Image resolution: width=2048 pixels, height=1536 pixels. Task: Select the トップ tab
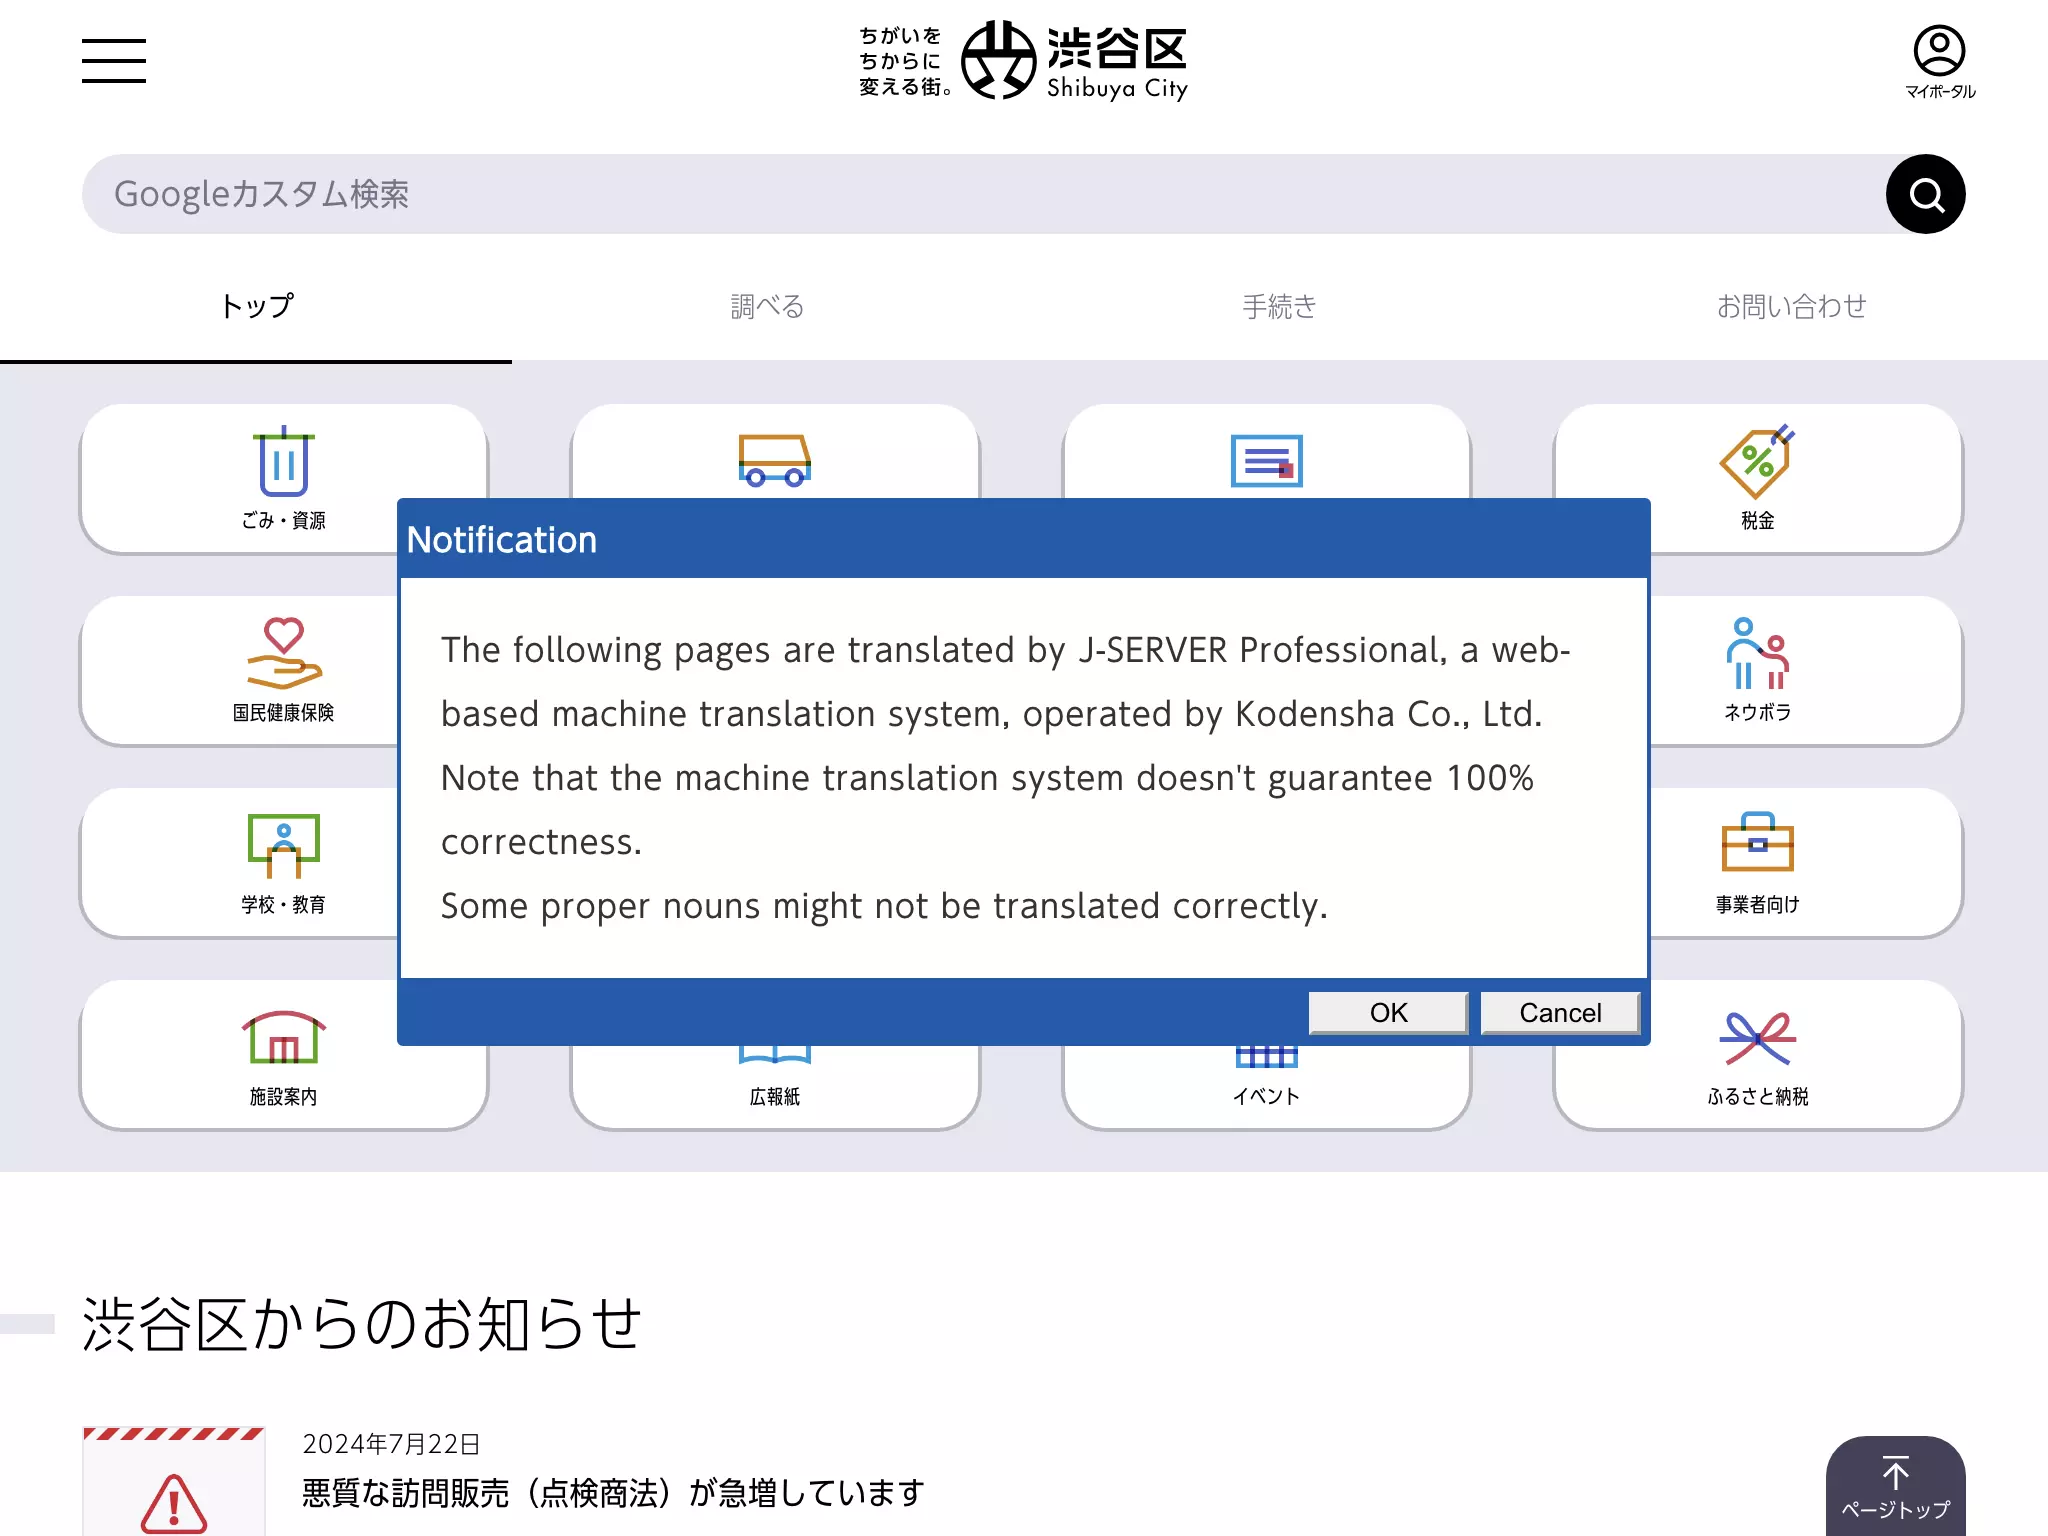256,306
